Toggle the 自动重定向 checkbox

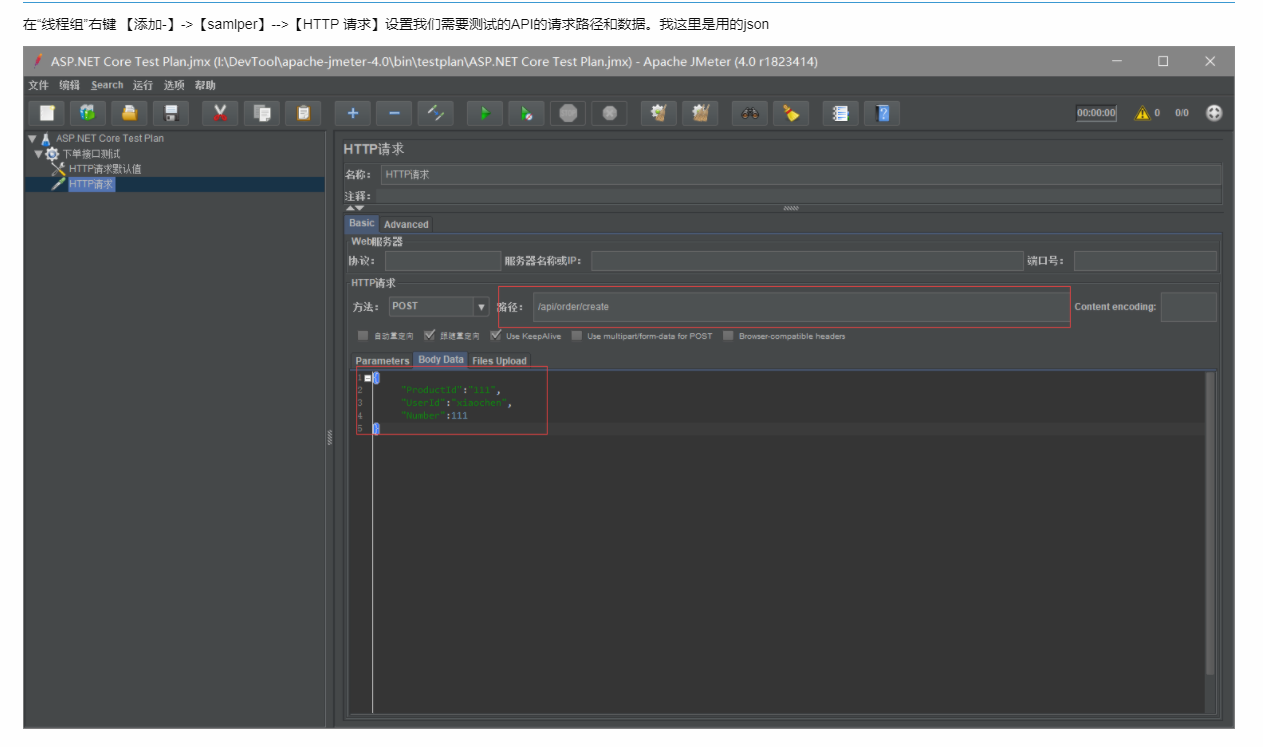tap(363, 336)
